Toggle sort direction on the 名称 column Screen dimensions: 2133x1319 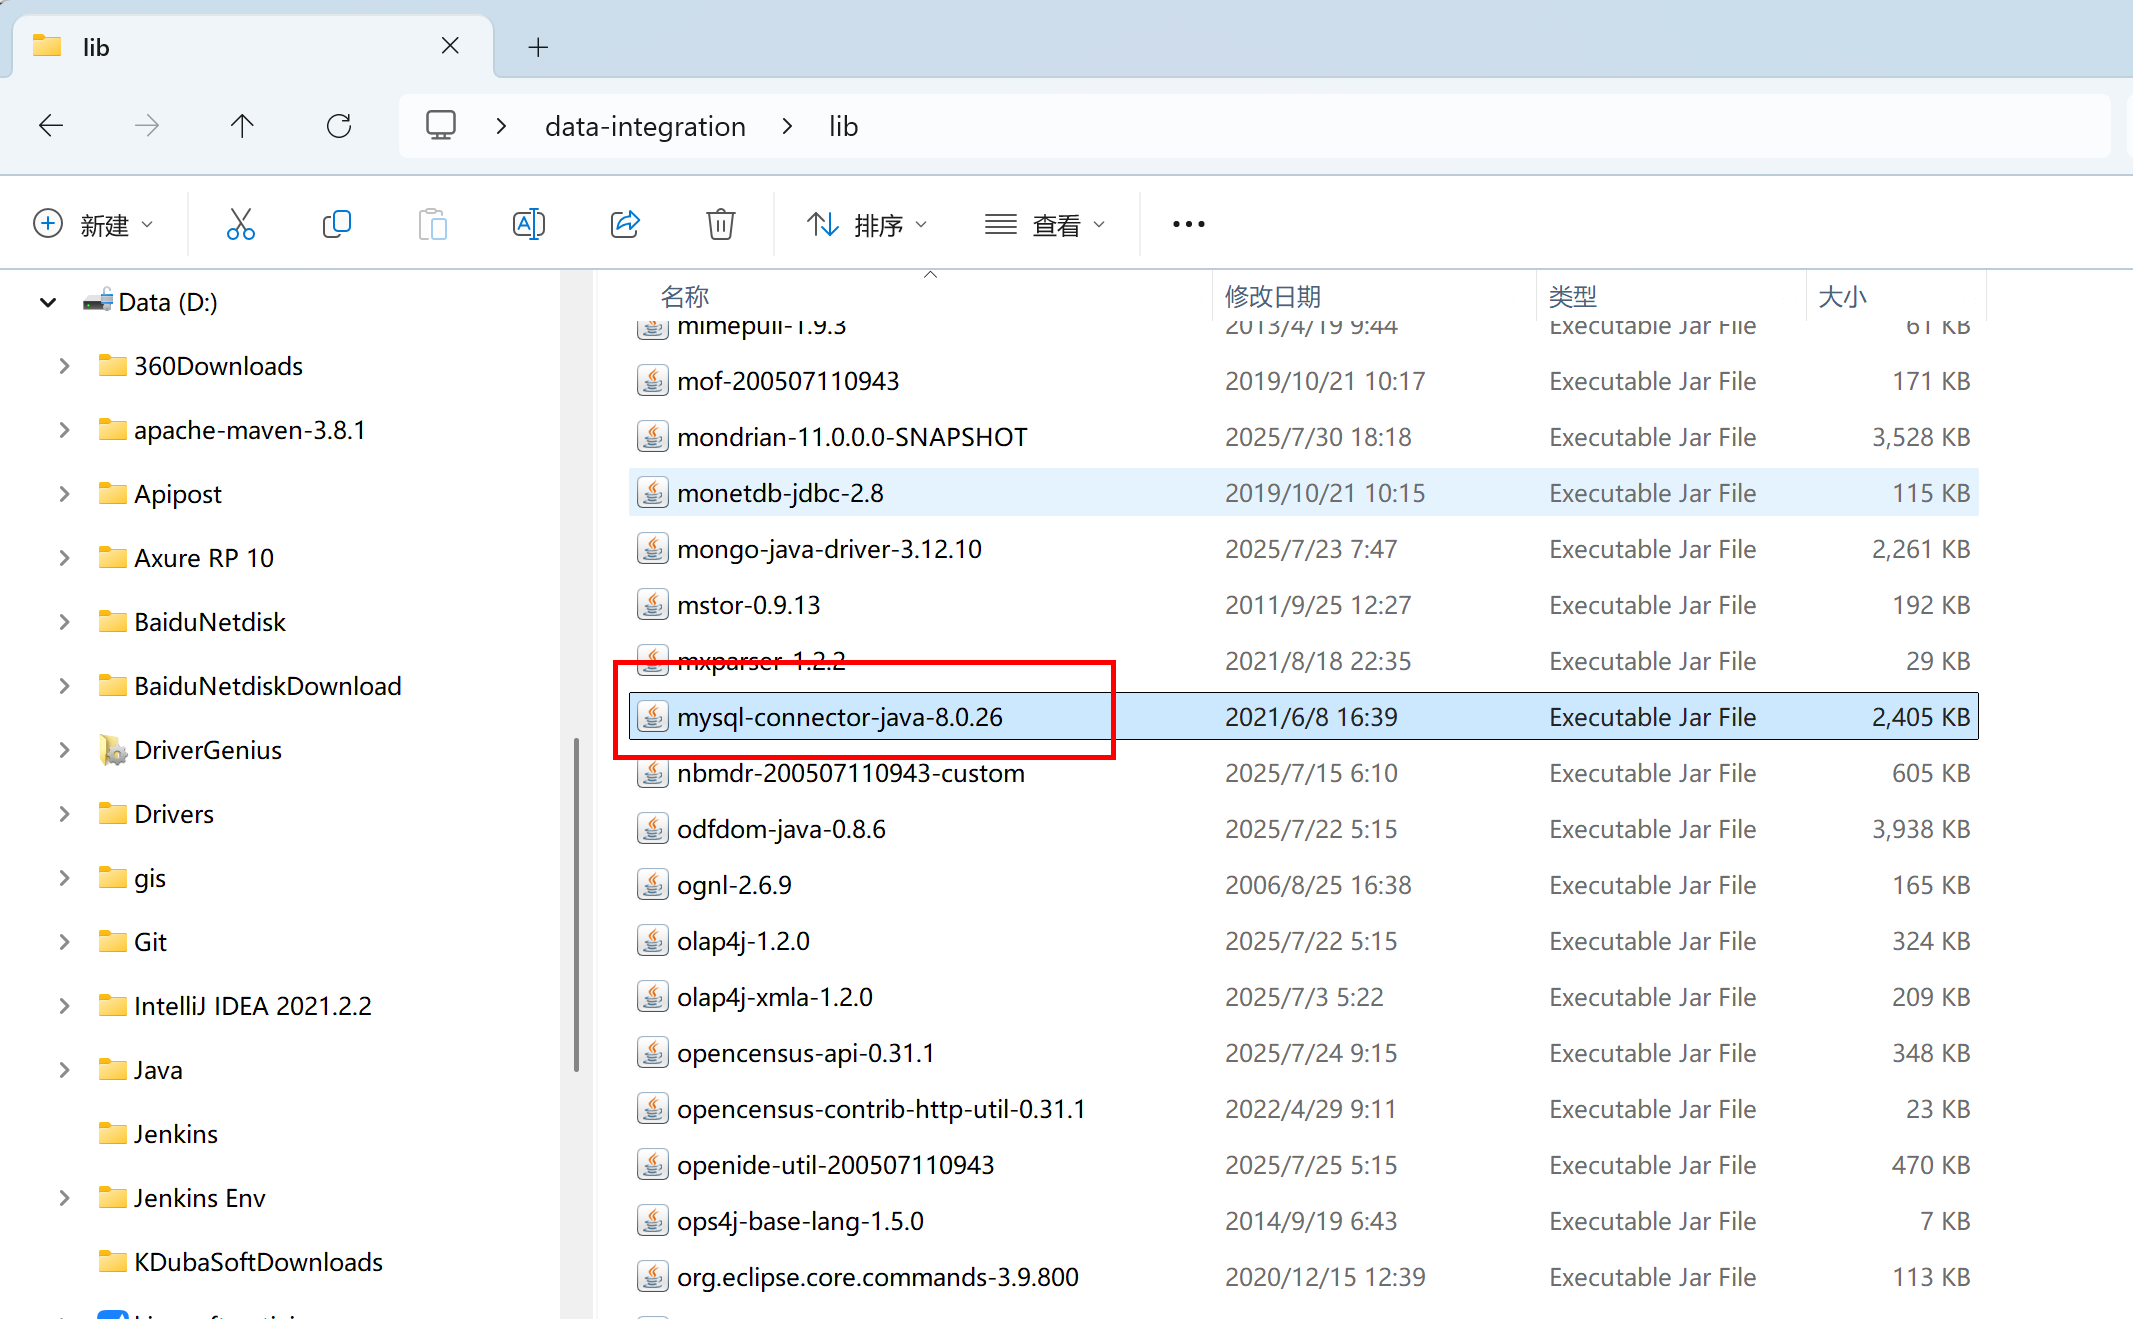click(x=685, y=295)
